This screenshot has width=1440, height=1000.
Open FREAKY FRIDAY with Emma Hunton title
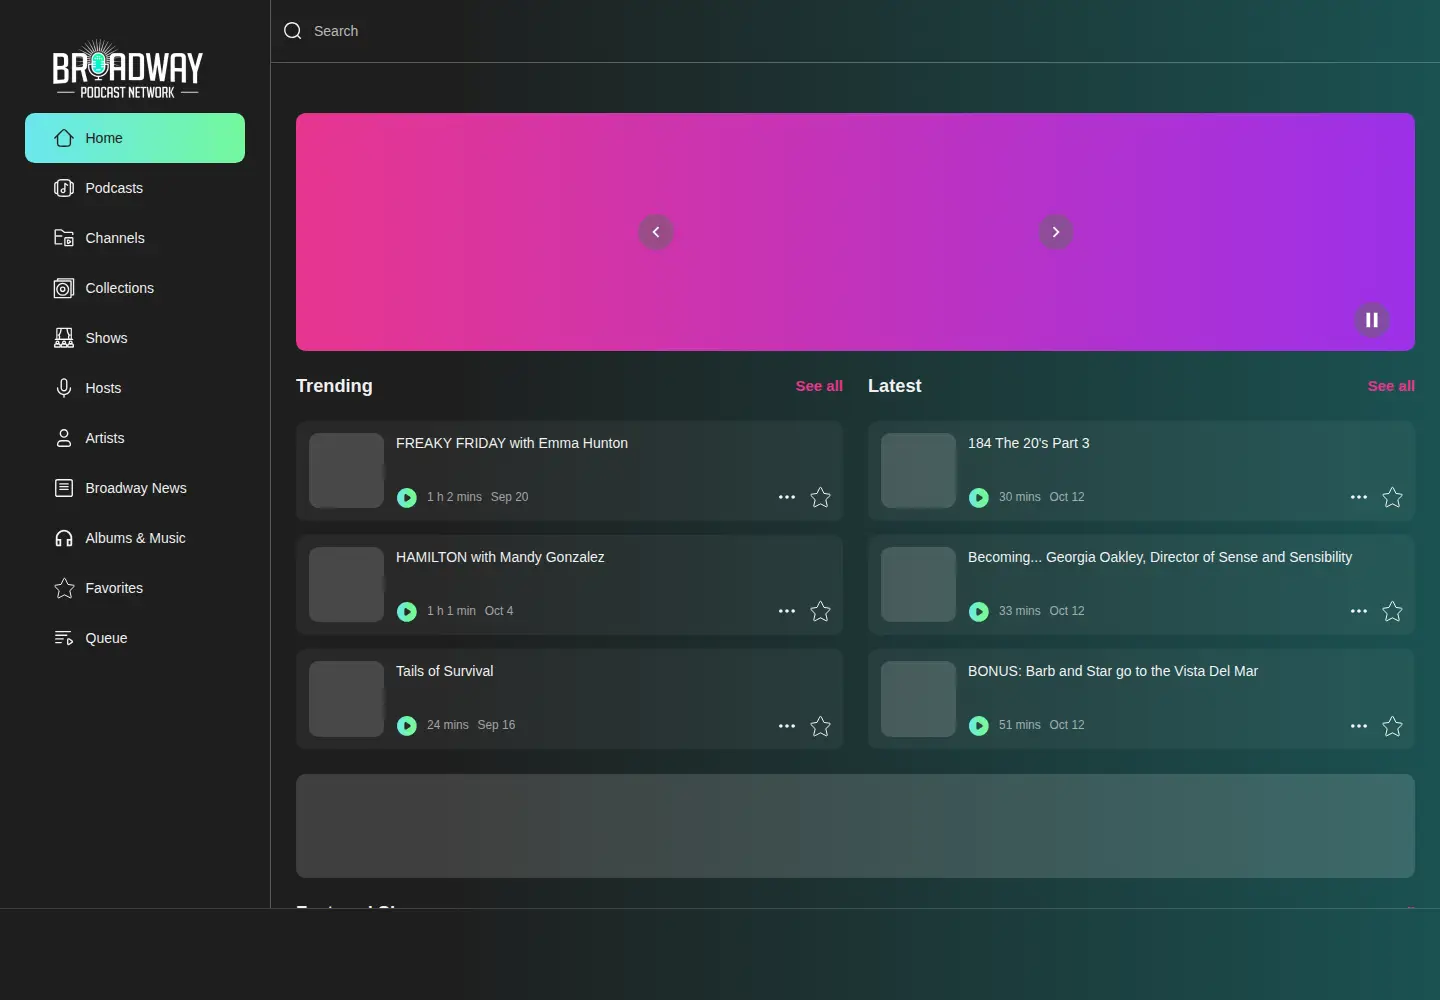click(x=512, y=443)
